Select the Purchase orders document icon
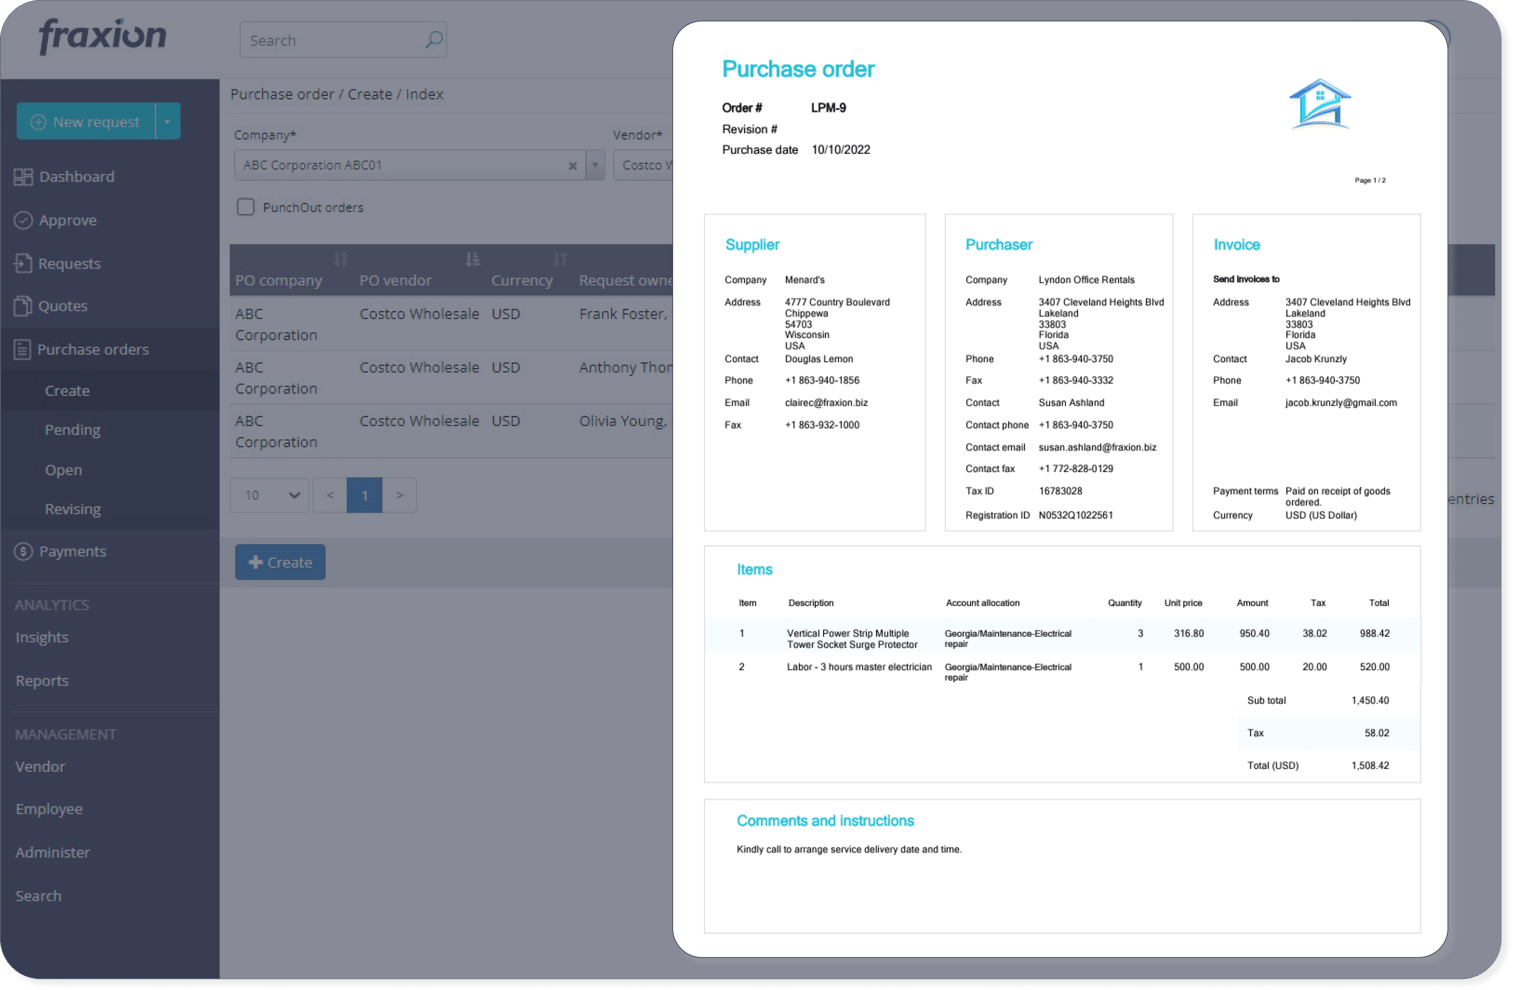Image resolution: width=1513 pixels, height=990 pixels. (24, 349)
